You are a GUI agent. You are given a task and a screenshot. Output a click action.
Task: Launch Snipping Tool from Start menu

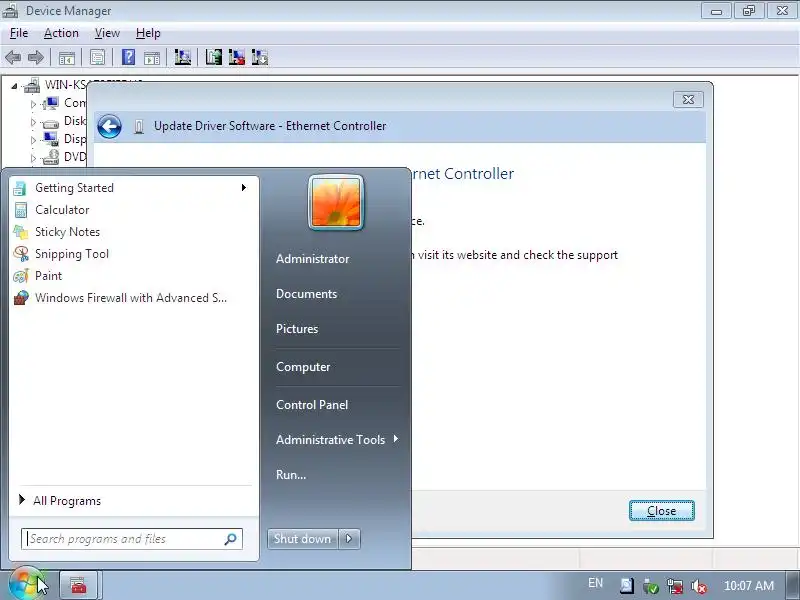tap(72, 254)
